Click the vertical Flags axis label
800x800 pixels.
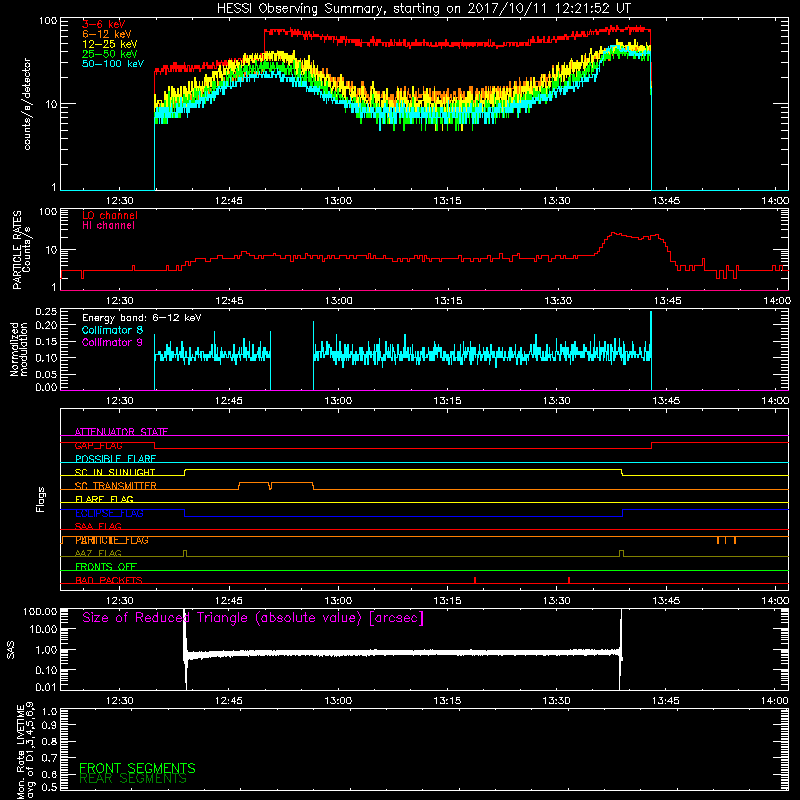41,499
